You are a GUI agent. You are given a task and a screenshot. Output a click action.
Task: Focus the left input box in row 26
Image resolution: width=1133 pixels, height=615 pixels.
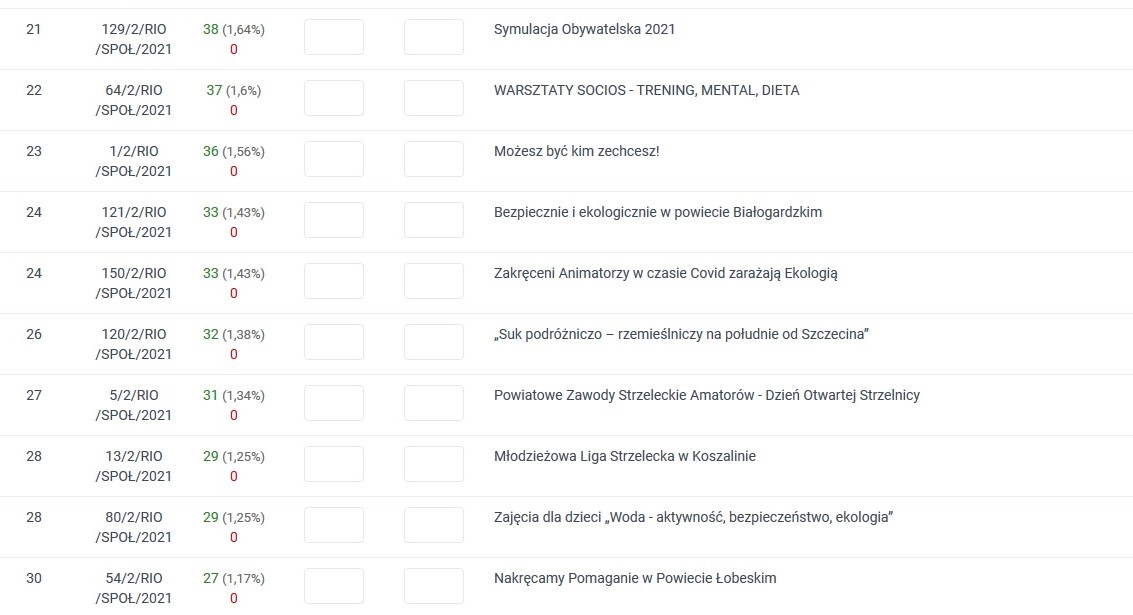(334, 342)
